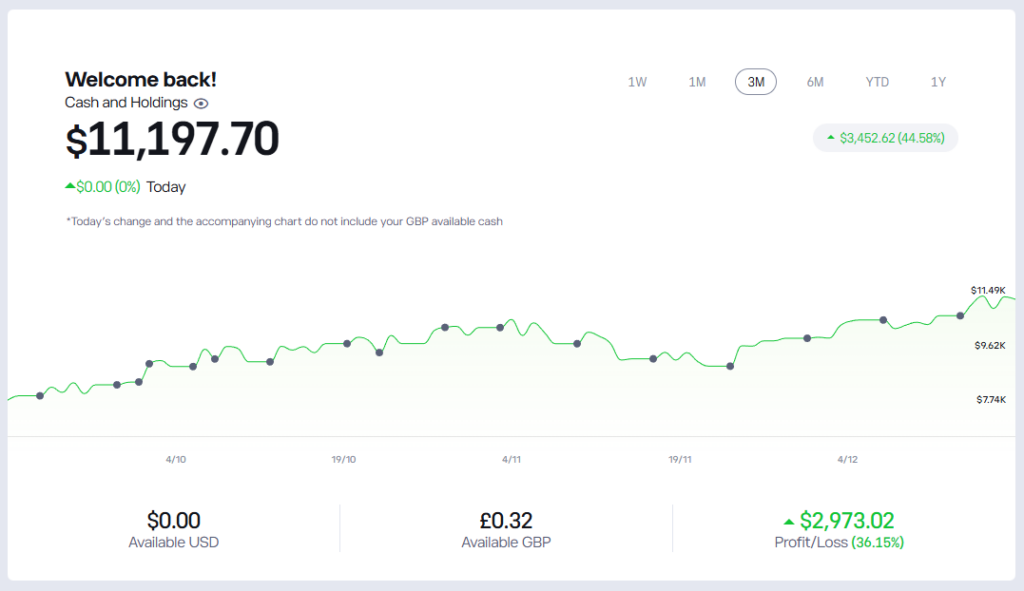This screenshot has height=591, width=1024.
Task: Click the $9.62K chart axis label
Action: (990, 345)
